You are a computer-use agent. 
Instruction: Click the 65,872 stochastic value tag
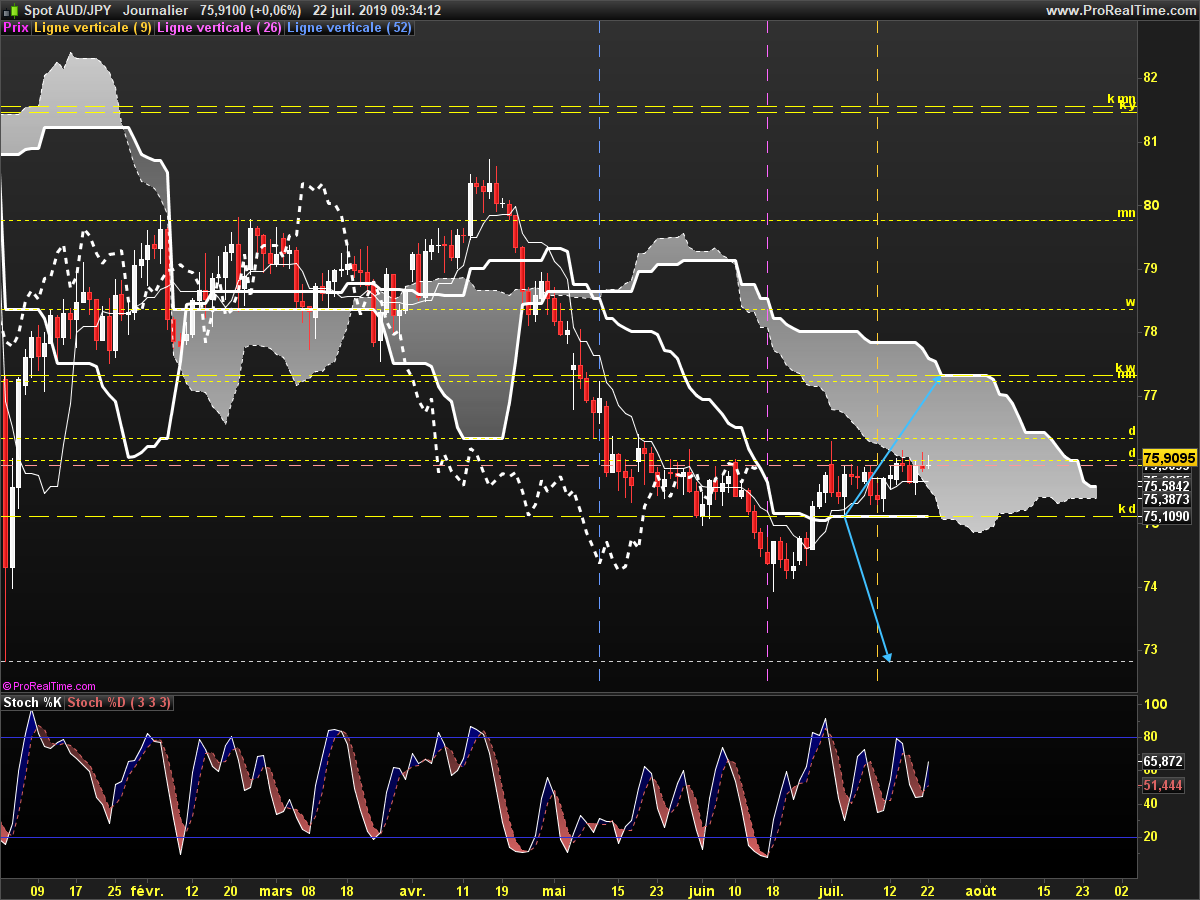[1163, 761]
